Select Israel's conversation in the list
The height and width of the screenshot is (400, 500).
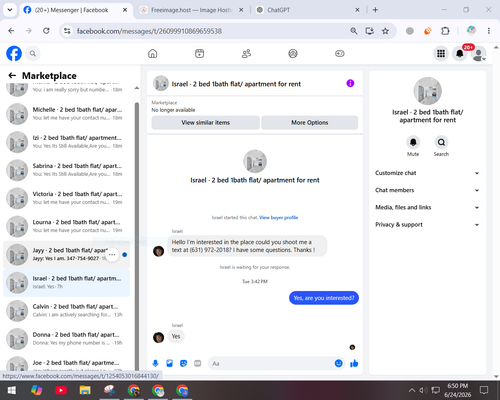point(67,282)
